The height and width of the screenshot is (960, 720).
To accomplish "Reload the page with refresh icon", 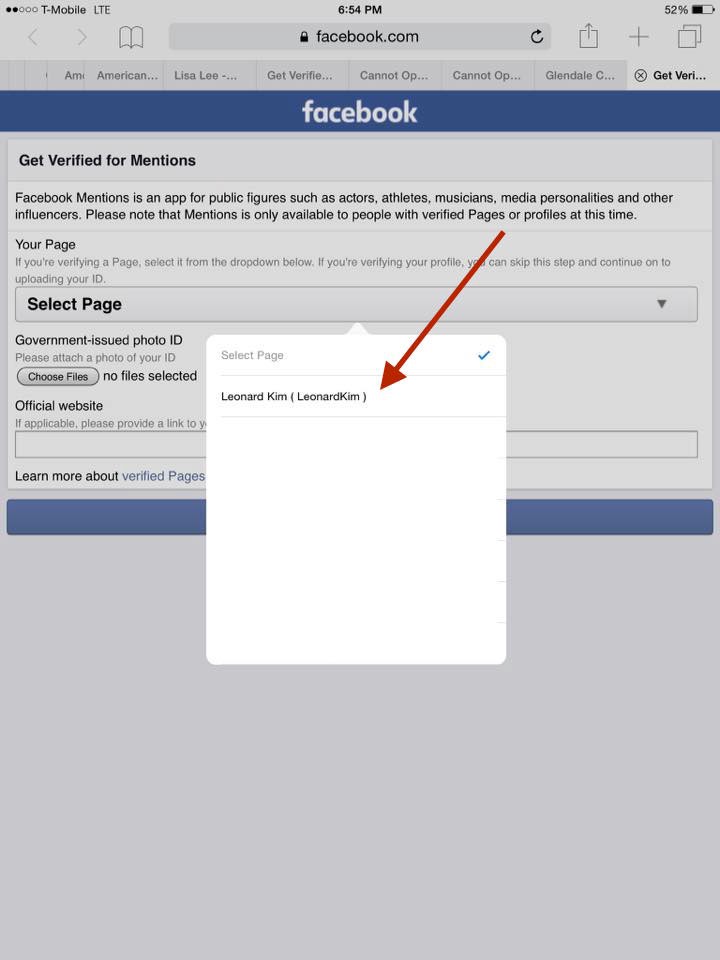I will coord(537,37).
